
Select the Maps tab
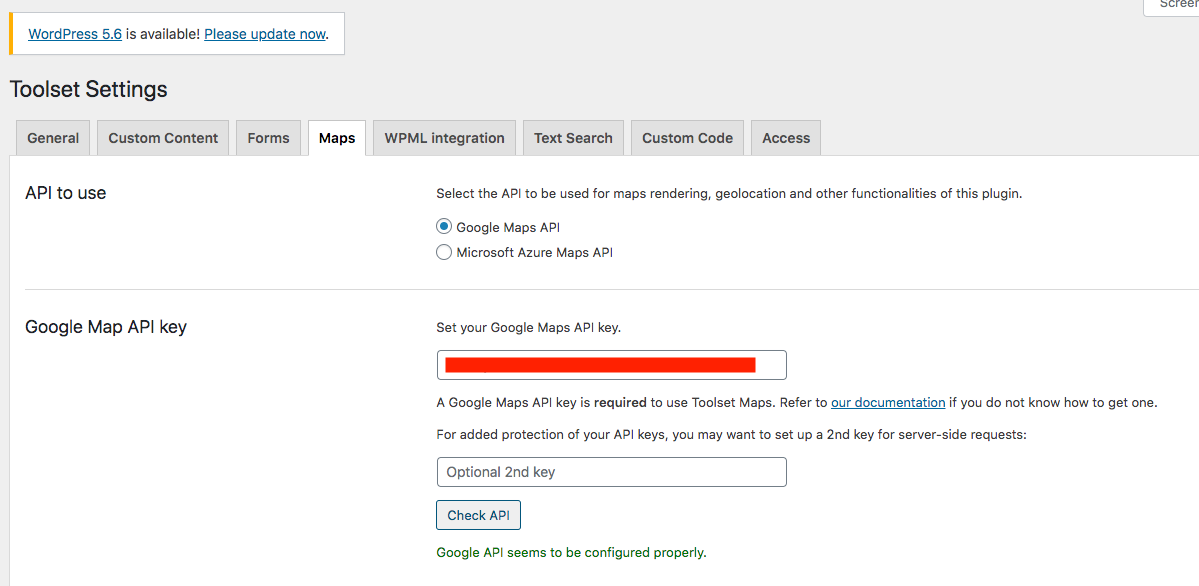coord(337,138)
